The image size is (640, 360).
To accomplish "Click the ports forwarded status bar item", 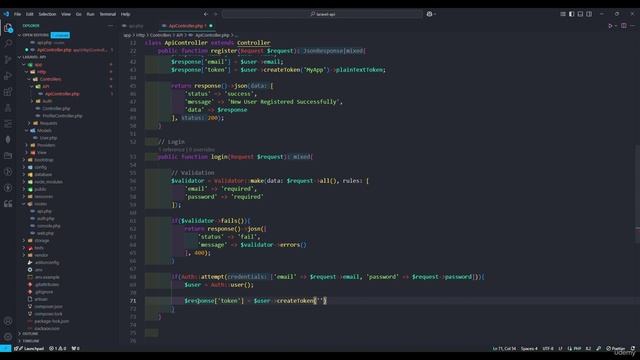I will [76, 349].
